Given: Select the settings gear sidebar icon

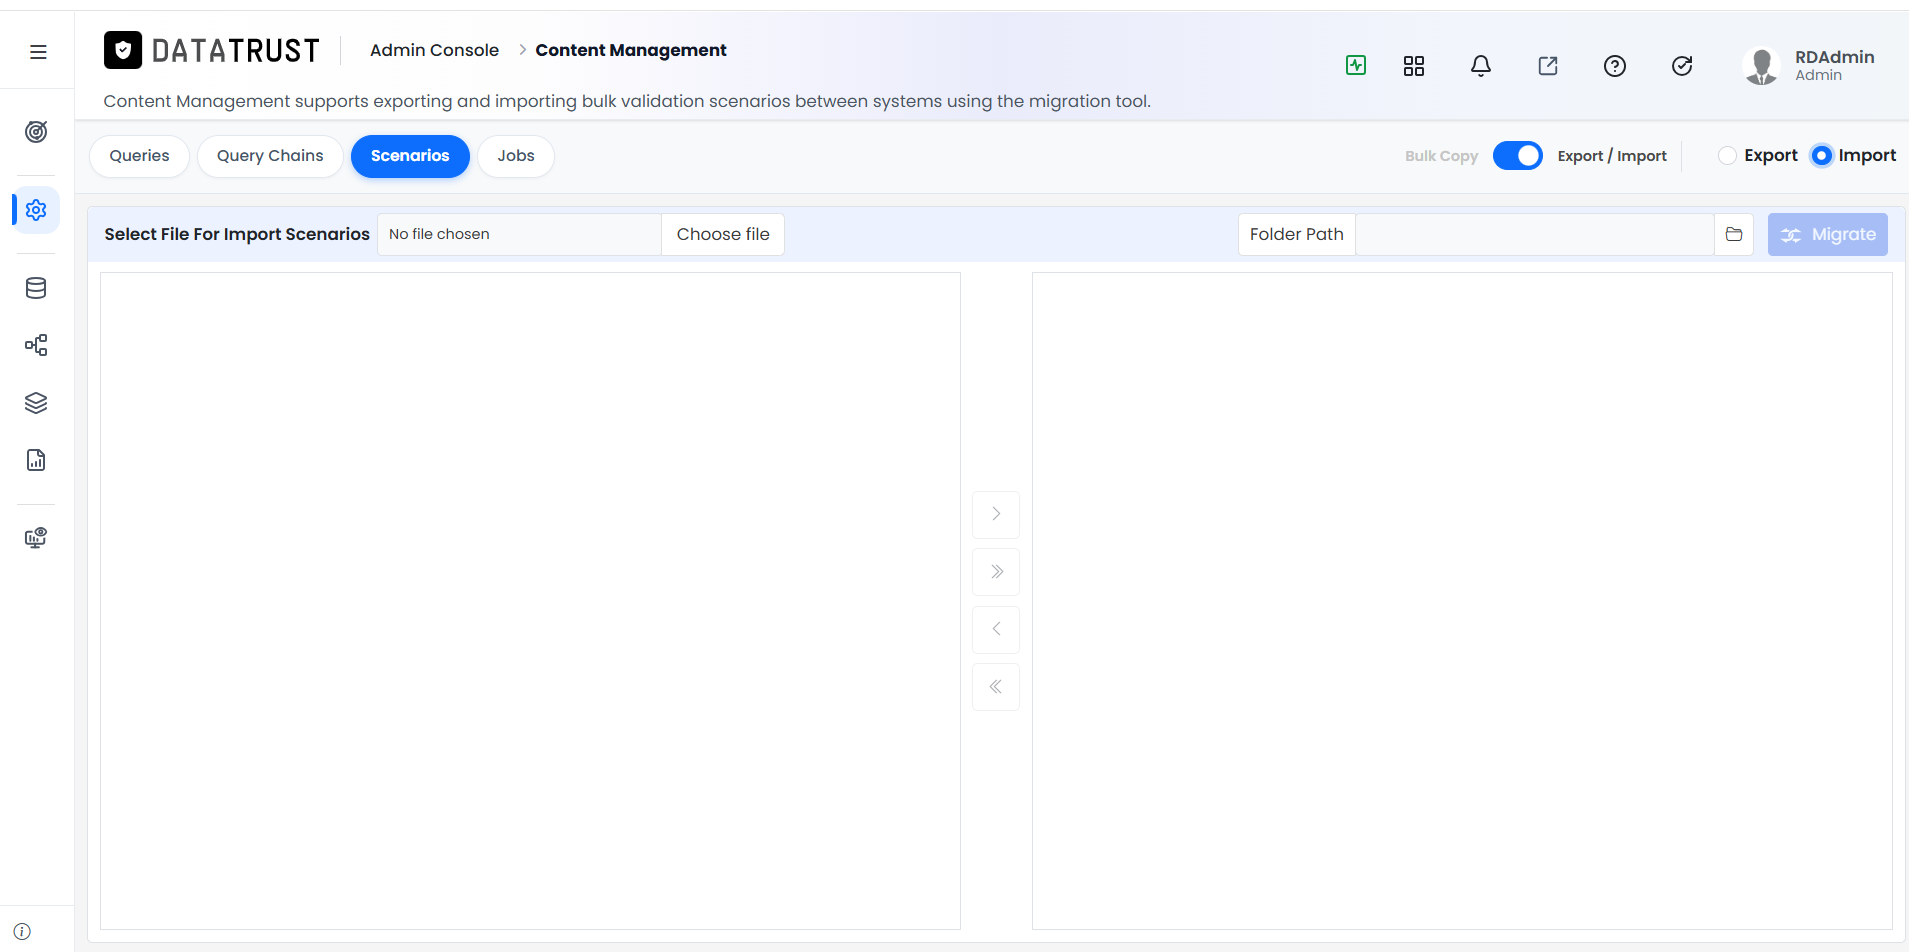Looking at the screenshot, I should pos(36,210).
